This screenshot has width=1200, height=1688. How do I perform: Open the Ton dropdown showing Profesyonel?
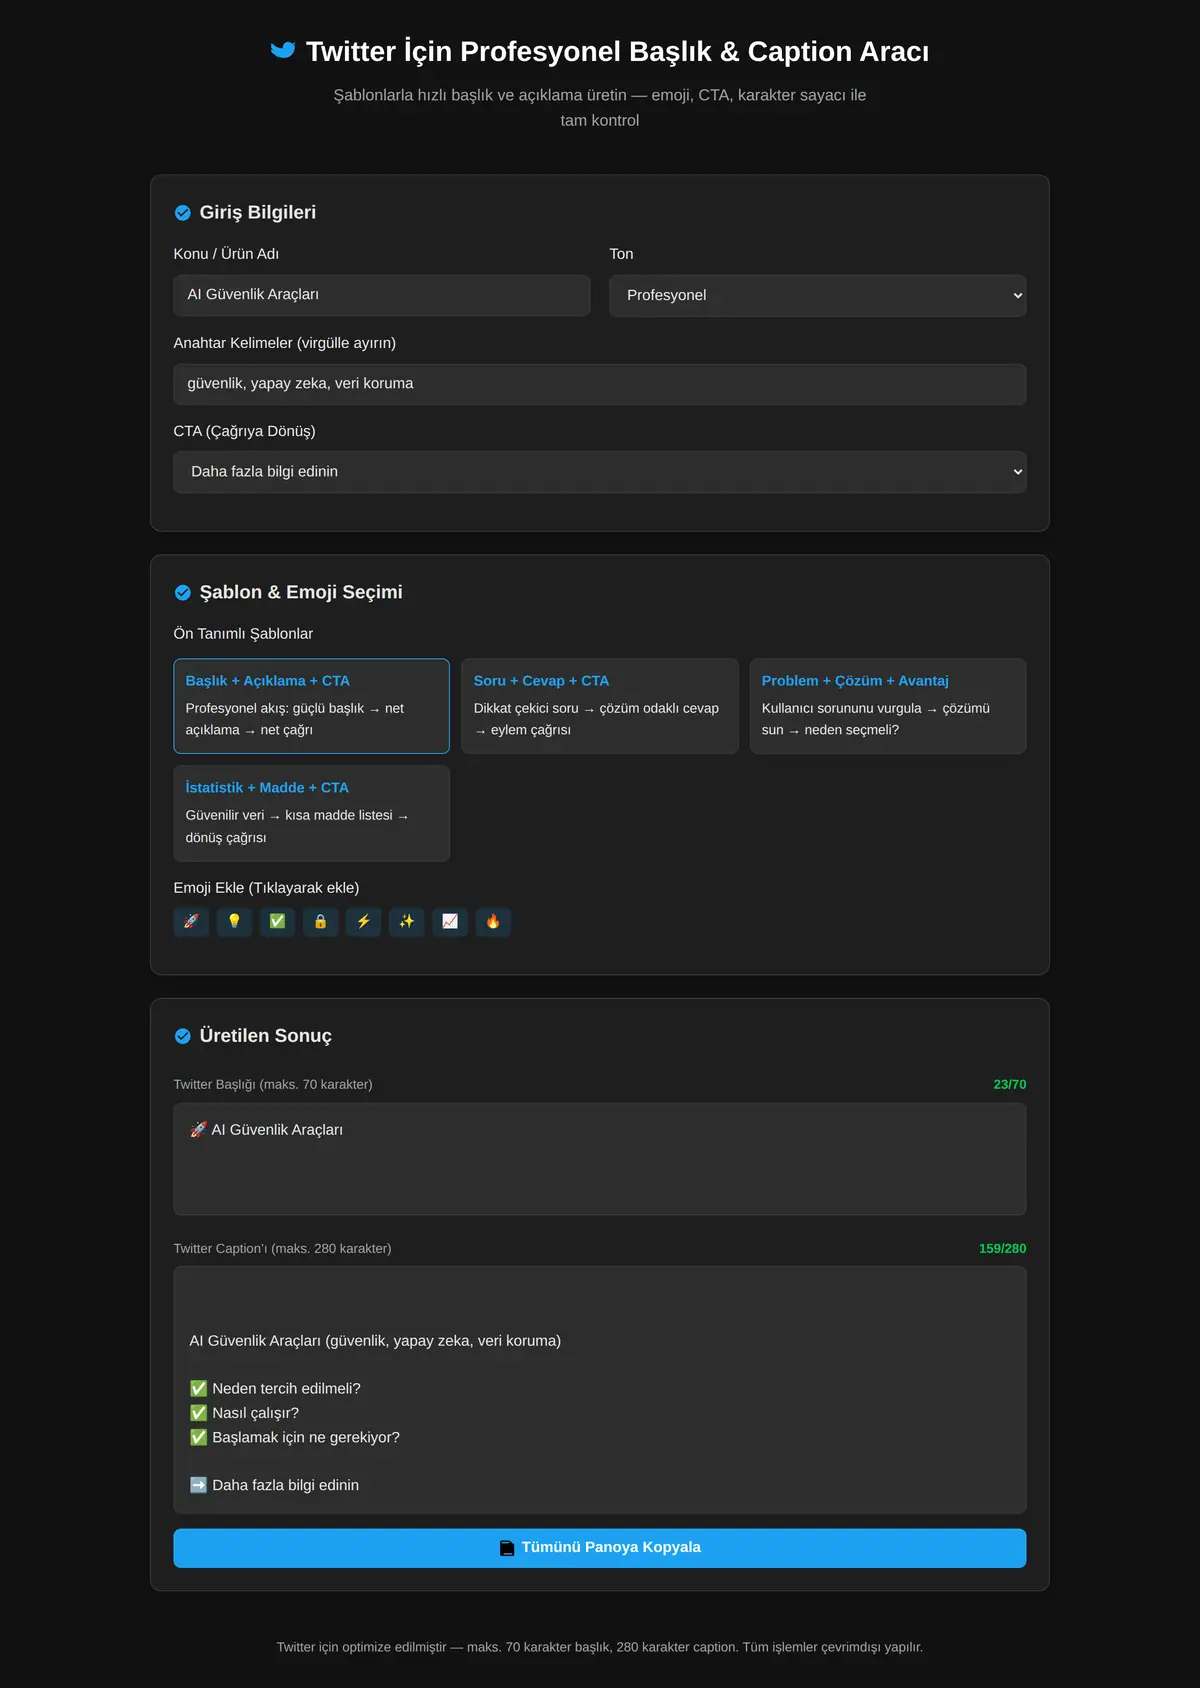[818, 296]
